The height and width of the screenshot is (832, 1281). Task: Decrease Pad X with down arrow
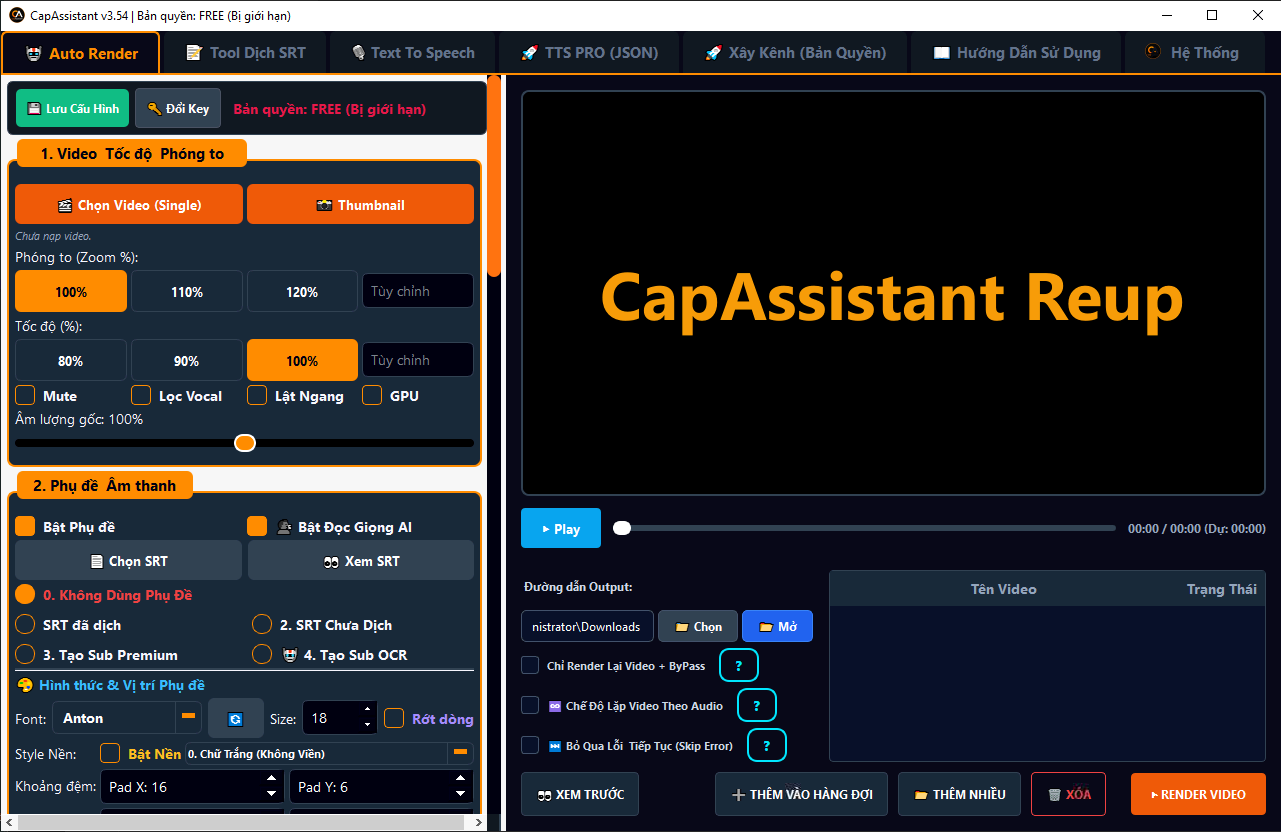pos(271,794)
